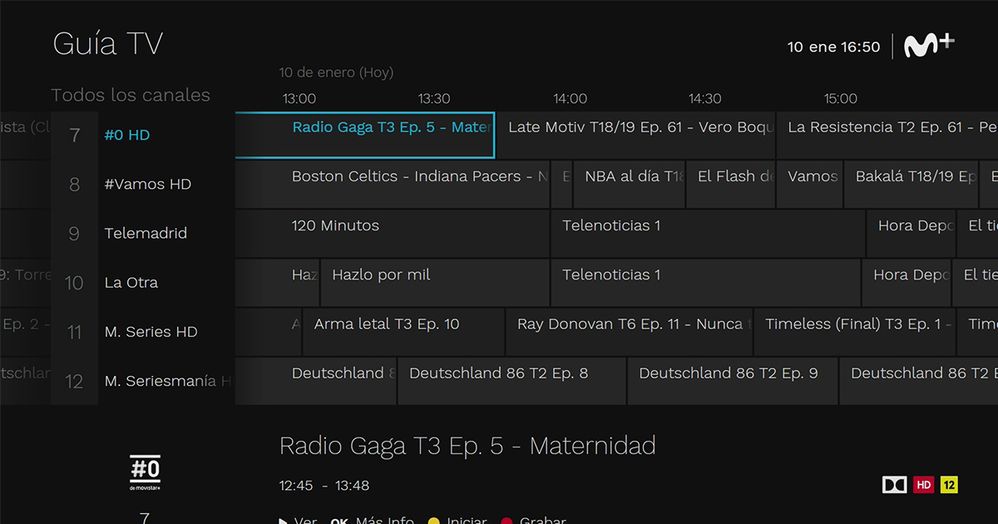The width and height of the screenshot is (998, 524).
Task: Select La Otra channel
Action: pyautogui.click(x=131, y=283)
